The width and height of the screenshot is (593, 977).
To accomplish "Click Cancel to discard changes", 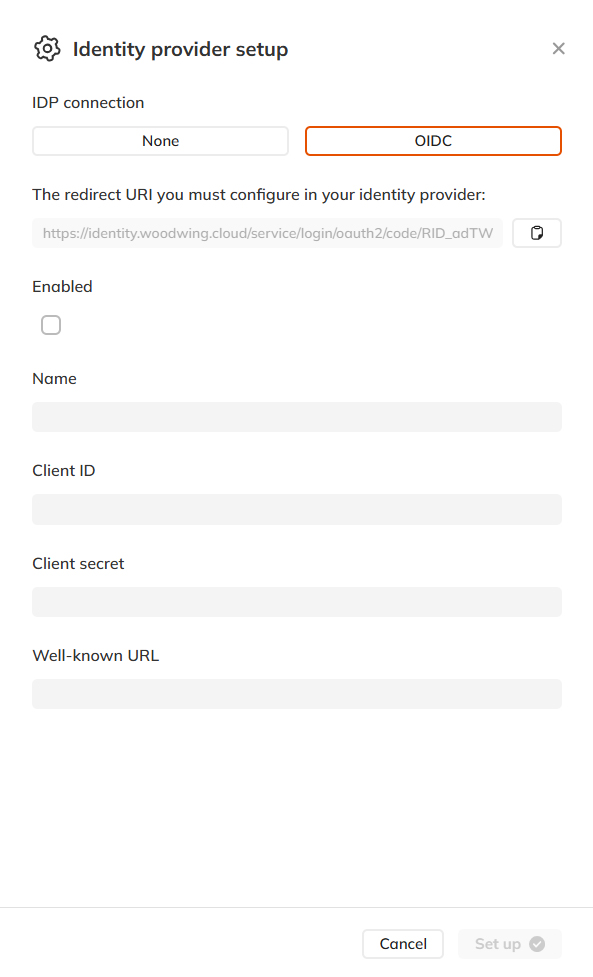I will [x=403, y=943].
